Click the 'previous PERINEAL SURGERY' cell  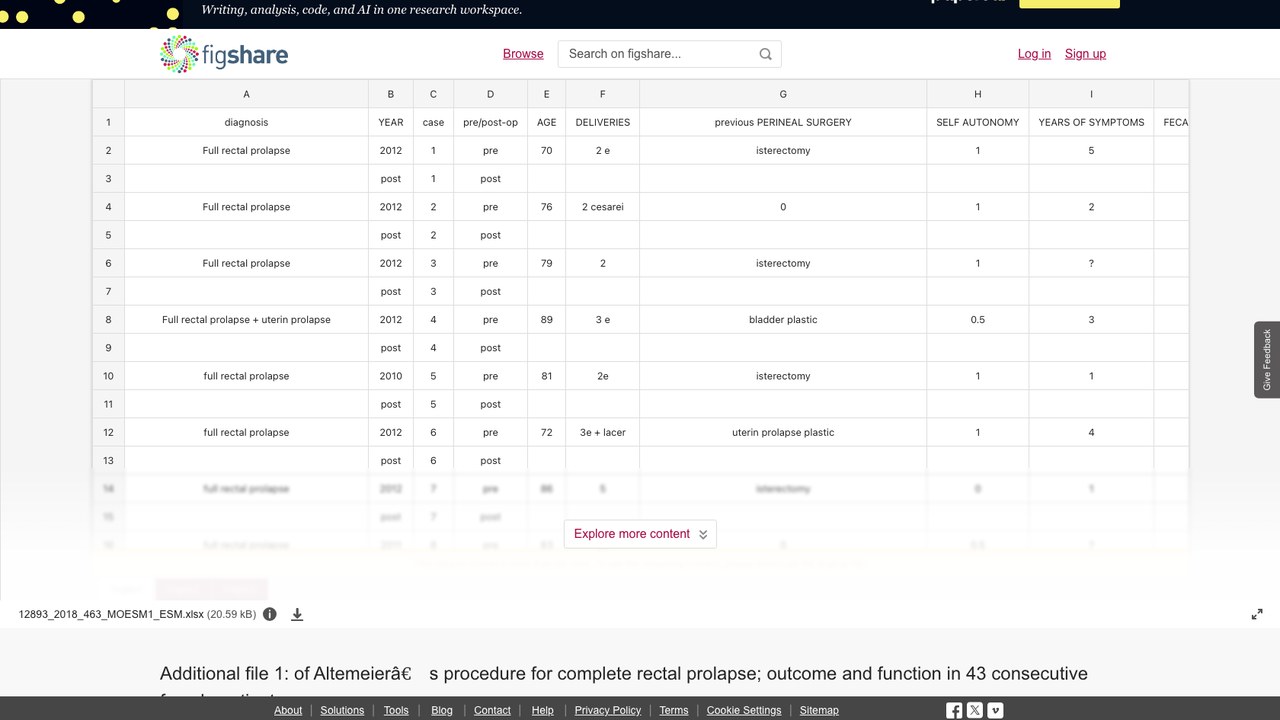(x=783, y=122)
